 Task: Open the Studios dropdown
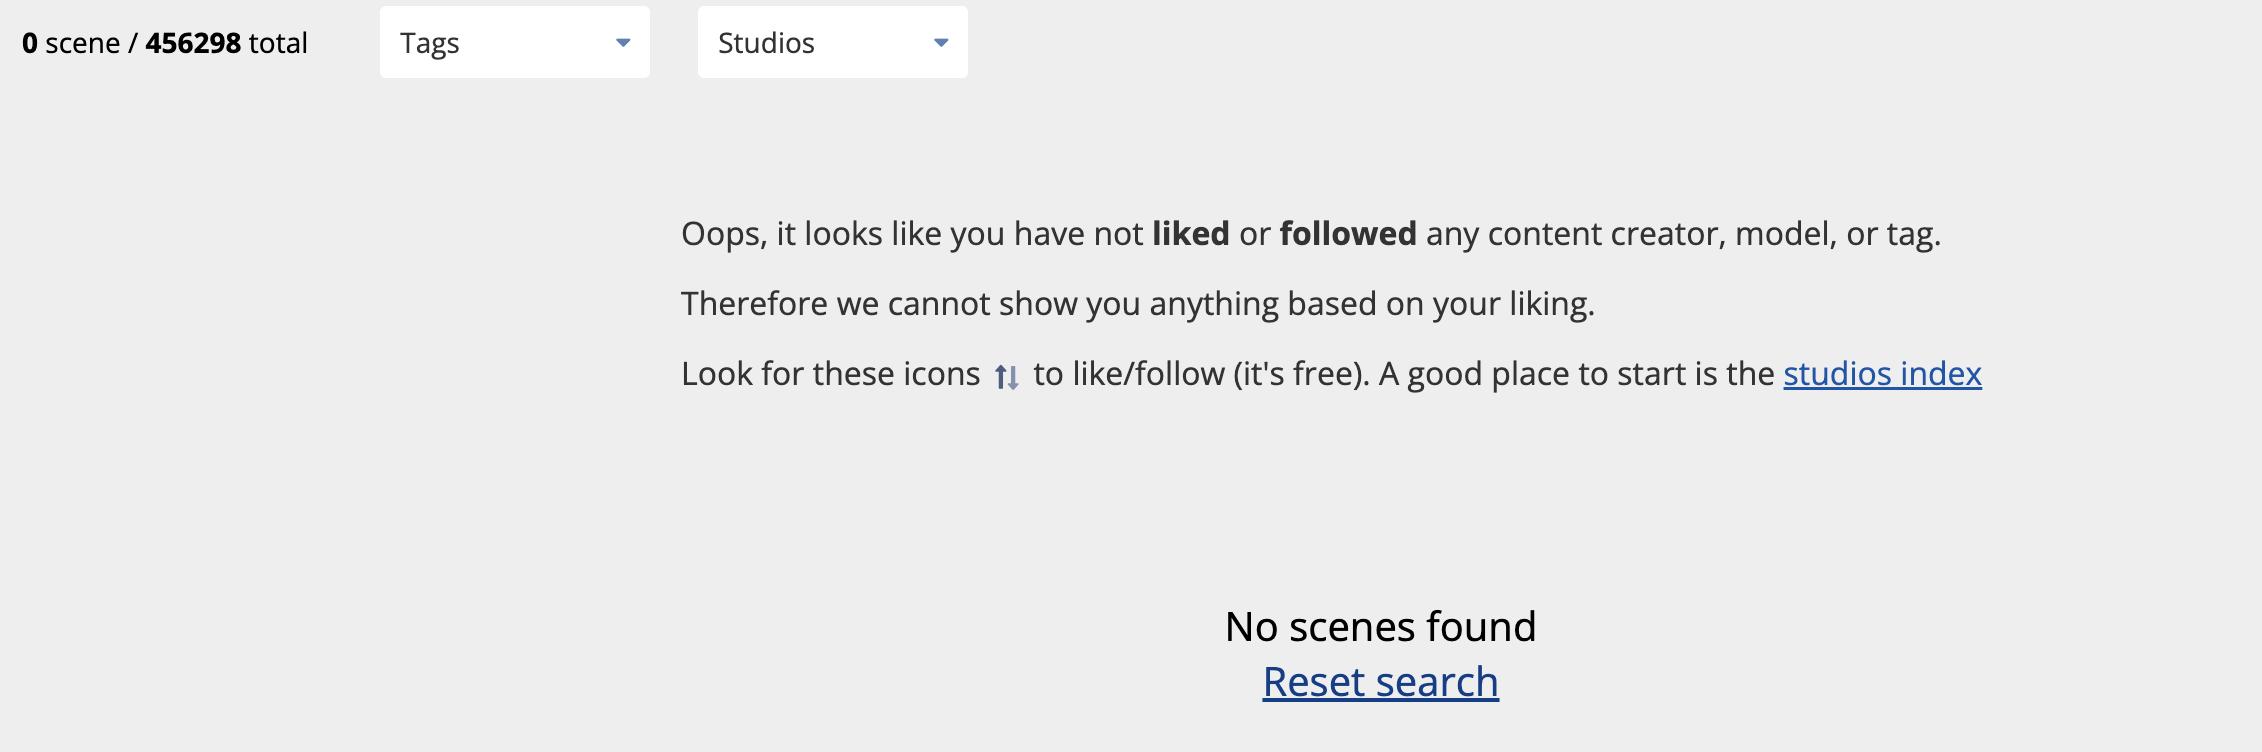(x=832, y=42)
